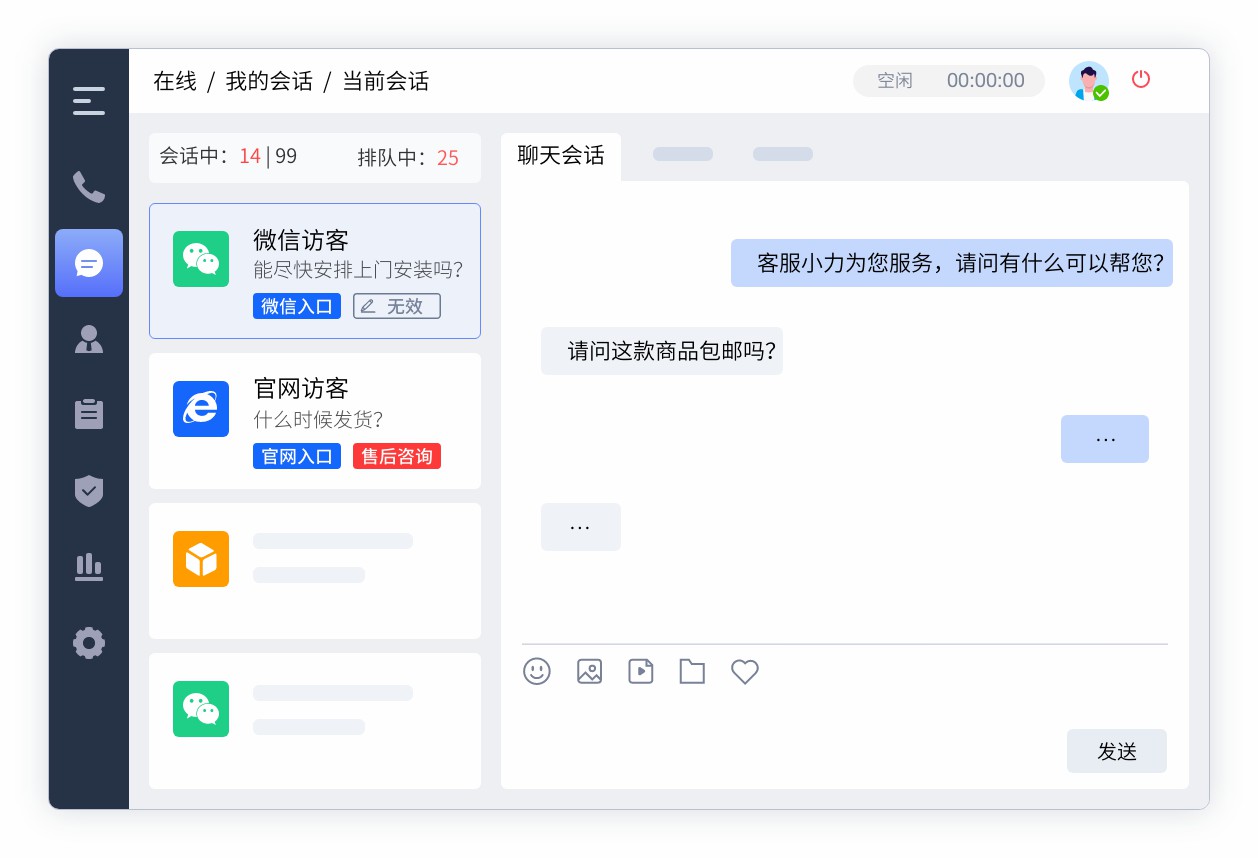This screenshot has height=858, width=1258.
Task: Switch to the 聊天会话 tab
Action: pyautogui.click(x=561, y=156)
